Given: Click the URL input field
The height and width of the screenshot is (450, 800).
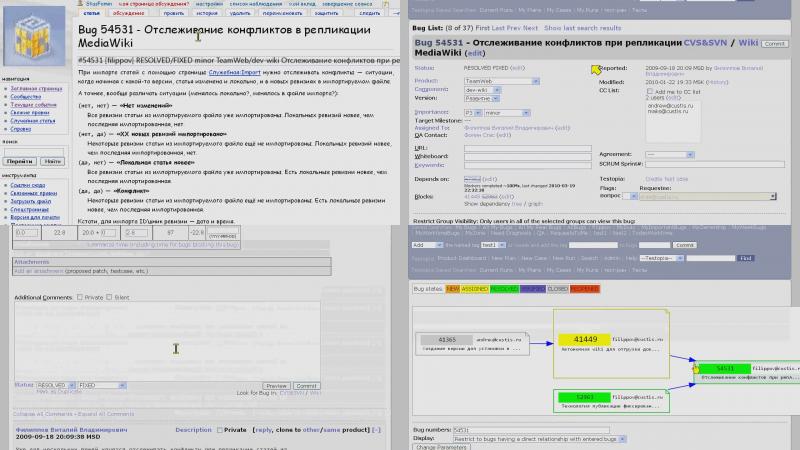Looking at the screenshot, I should tap(528, 148).
